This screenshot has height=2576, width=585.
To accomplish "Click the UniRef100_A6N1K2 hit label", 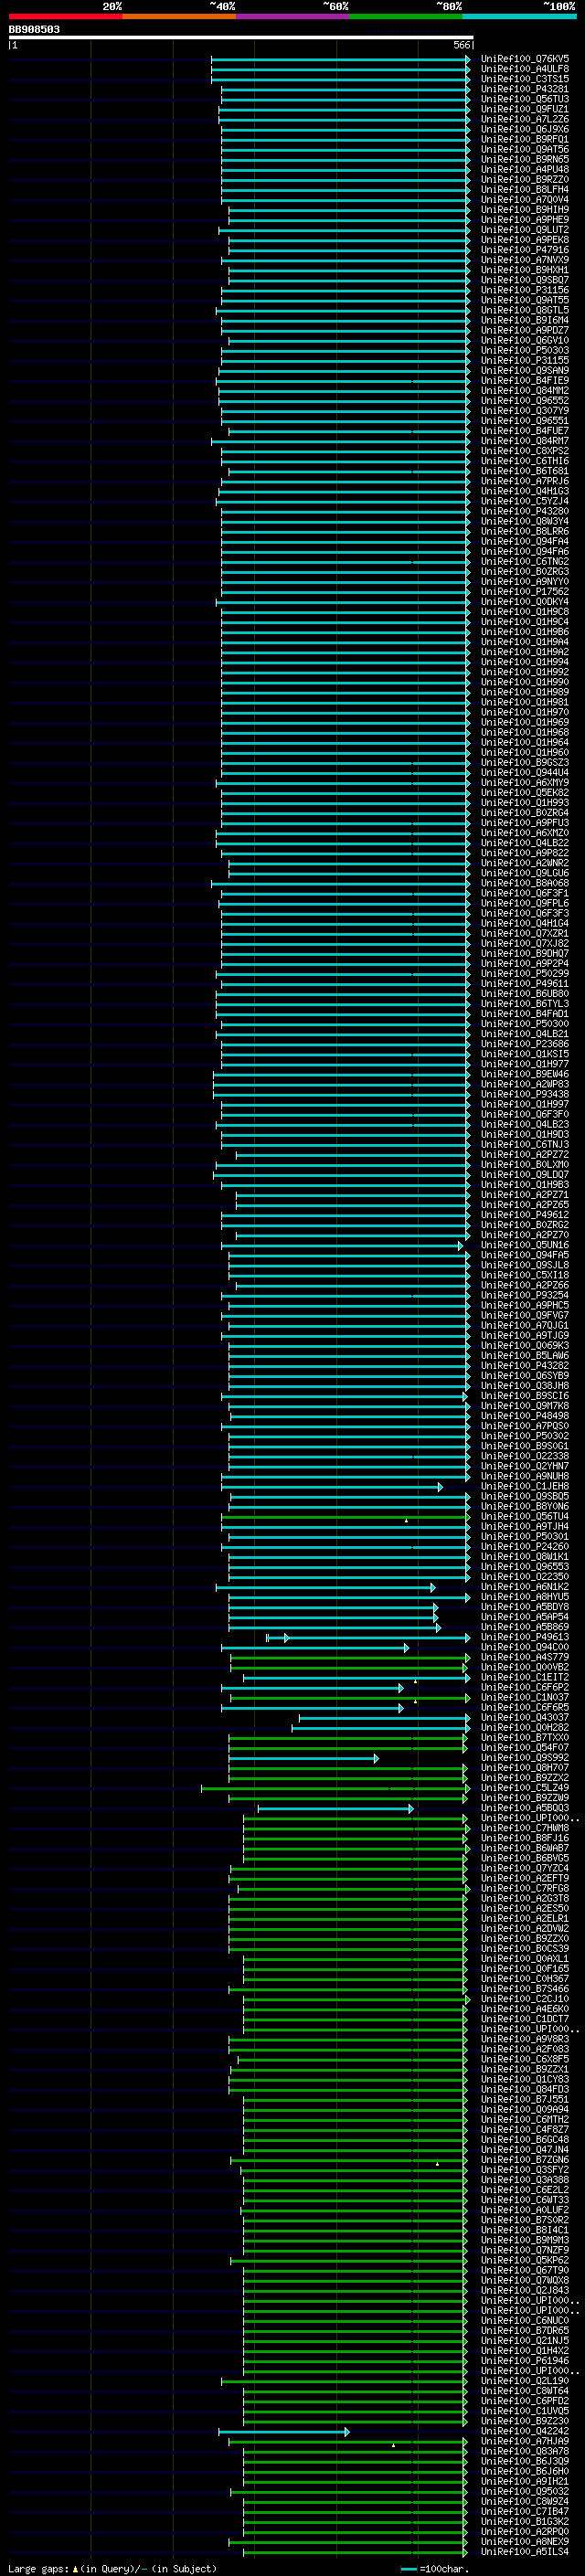I will (x=525, y=1587).
